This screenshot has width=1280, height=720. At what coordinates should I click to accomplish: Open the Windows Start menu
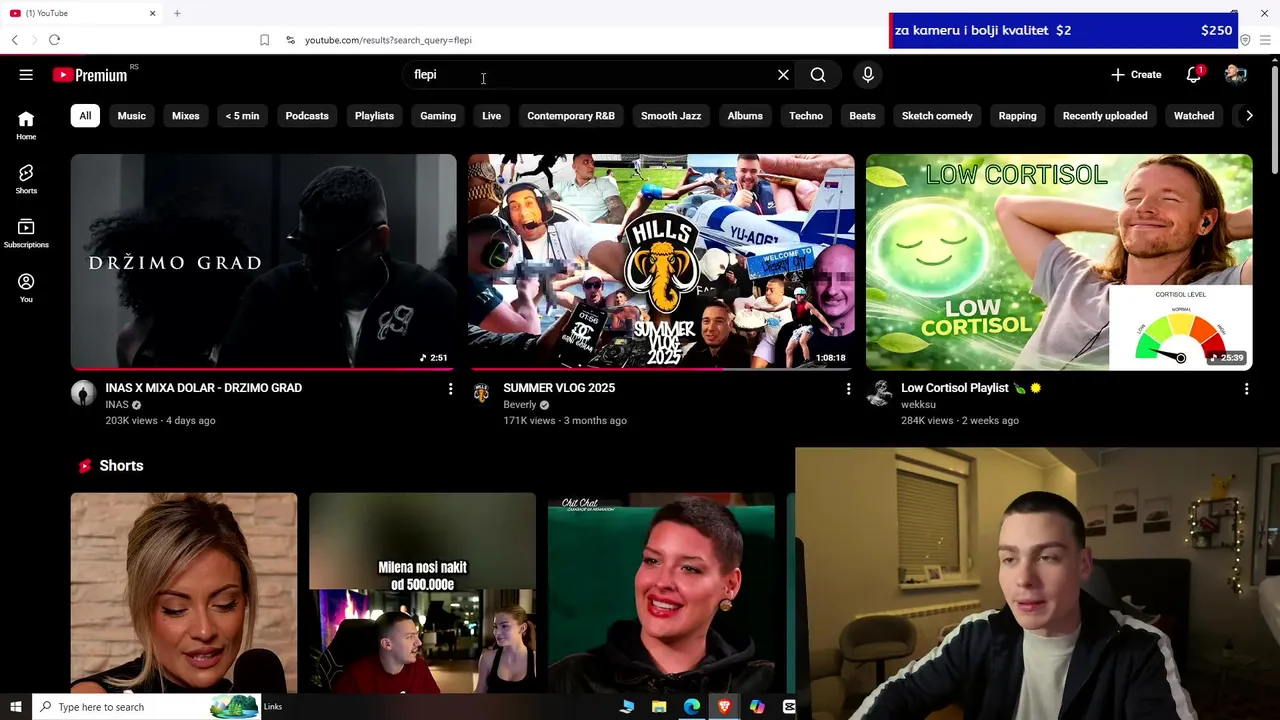coord(16,707)
